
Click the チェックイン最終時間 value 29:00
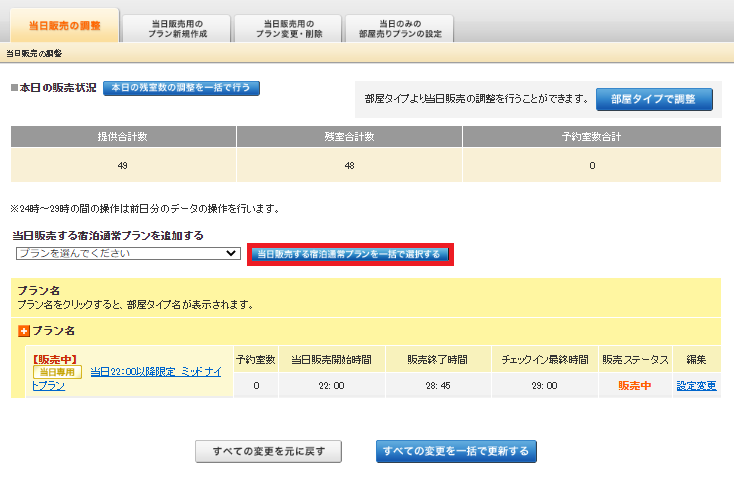point(544,385)
